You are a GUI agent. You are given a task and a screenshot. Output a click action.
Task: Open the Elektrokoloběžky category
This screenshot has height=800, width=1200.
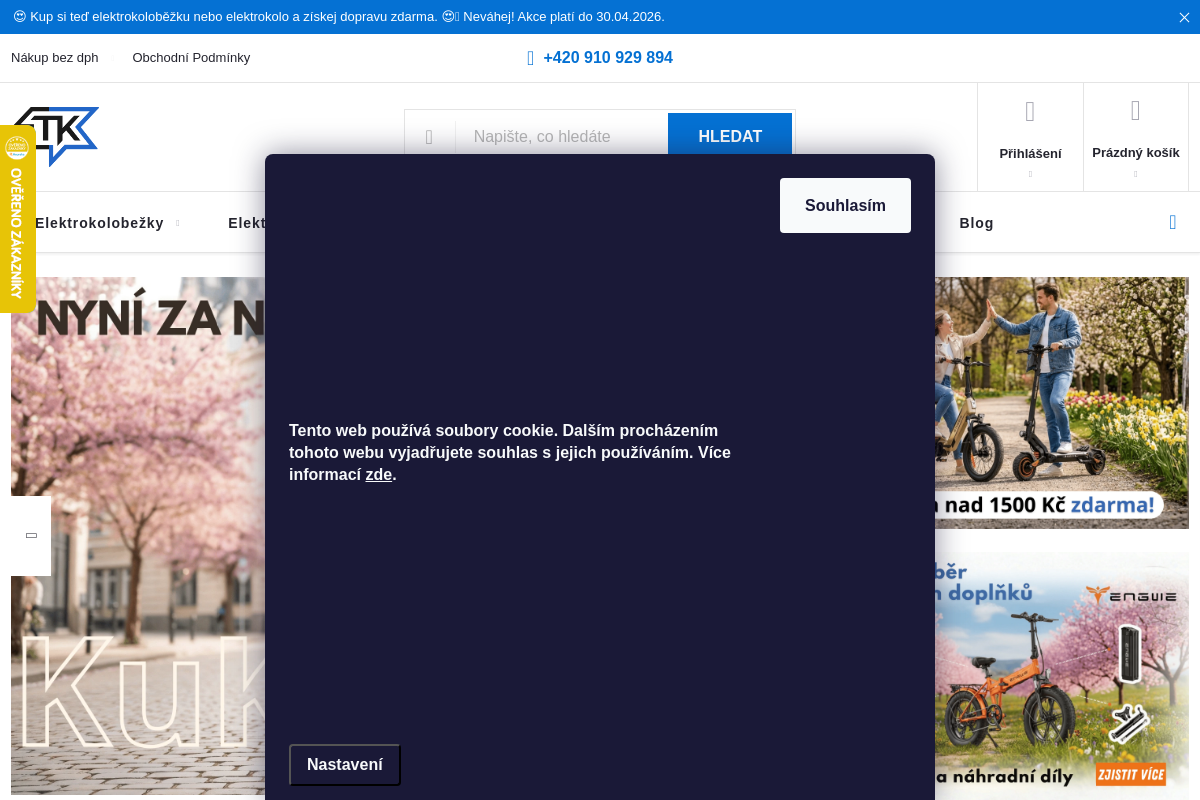(99, 223)
